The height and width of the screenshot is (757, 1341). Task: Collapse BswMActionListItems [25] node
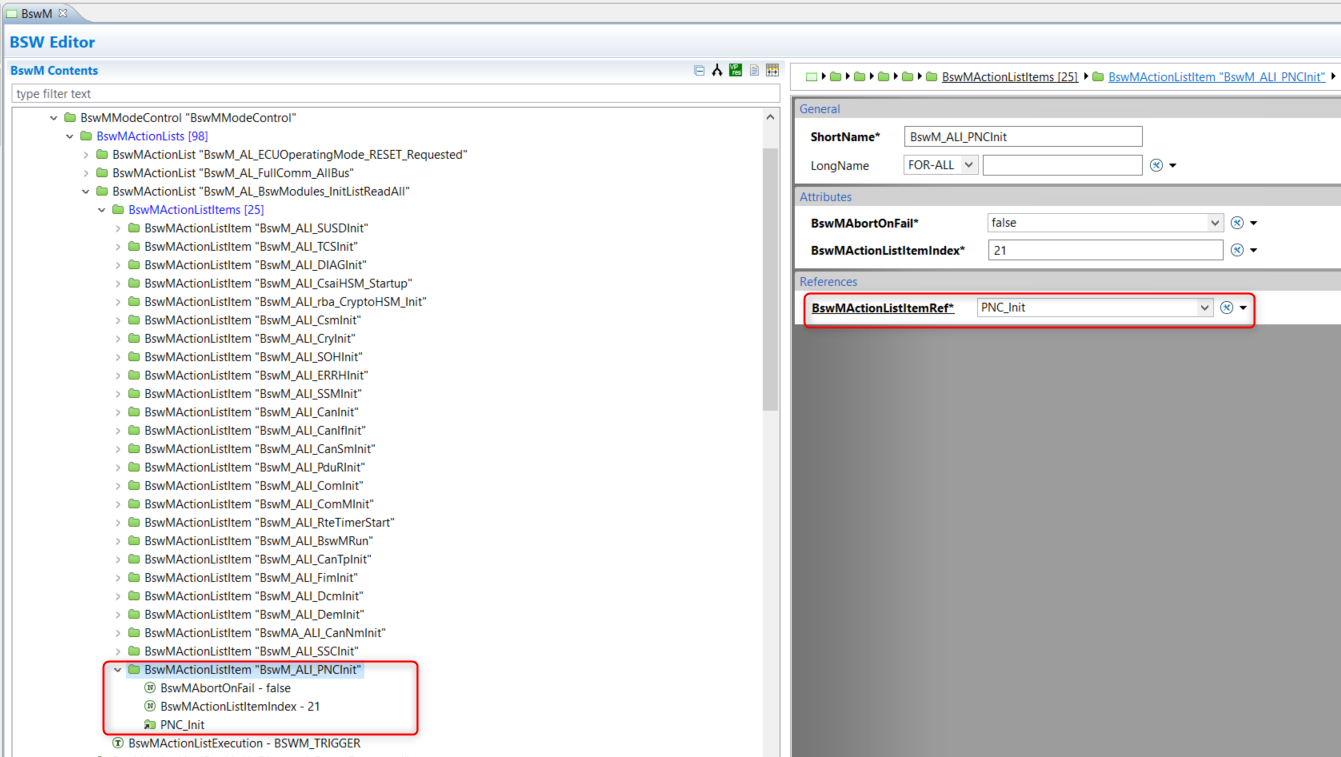[102, 210]
